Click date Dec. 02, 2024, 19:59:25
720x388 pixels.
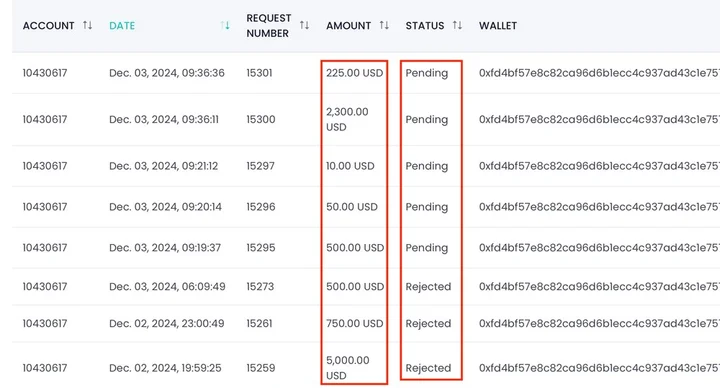[165, 368]
